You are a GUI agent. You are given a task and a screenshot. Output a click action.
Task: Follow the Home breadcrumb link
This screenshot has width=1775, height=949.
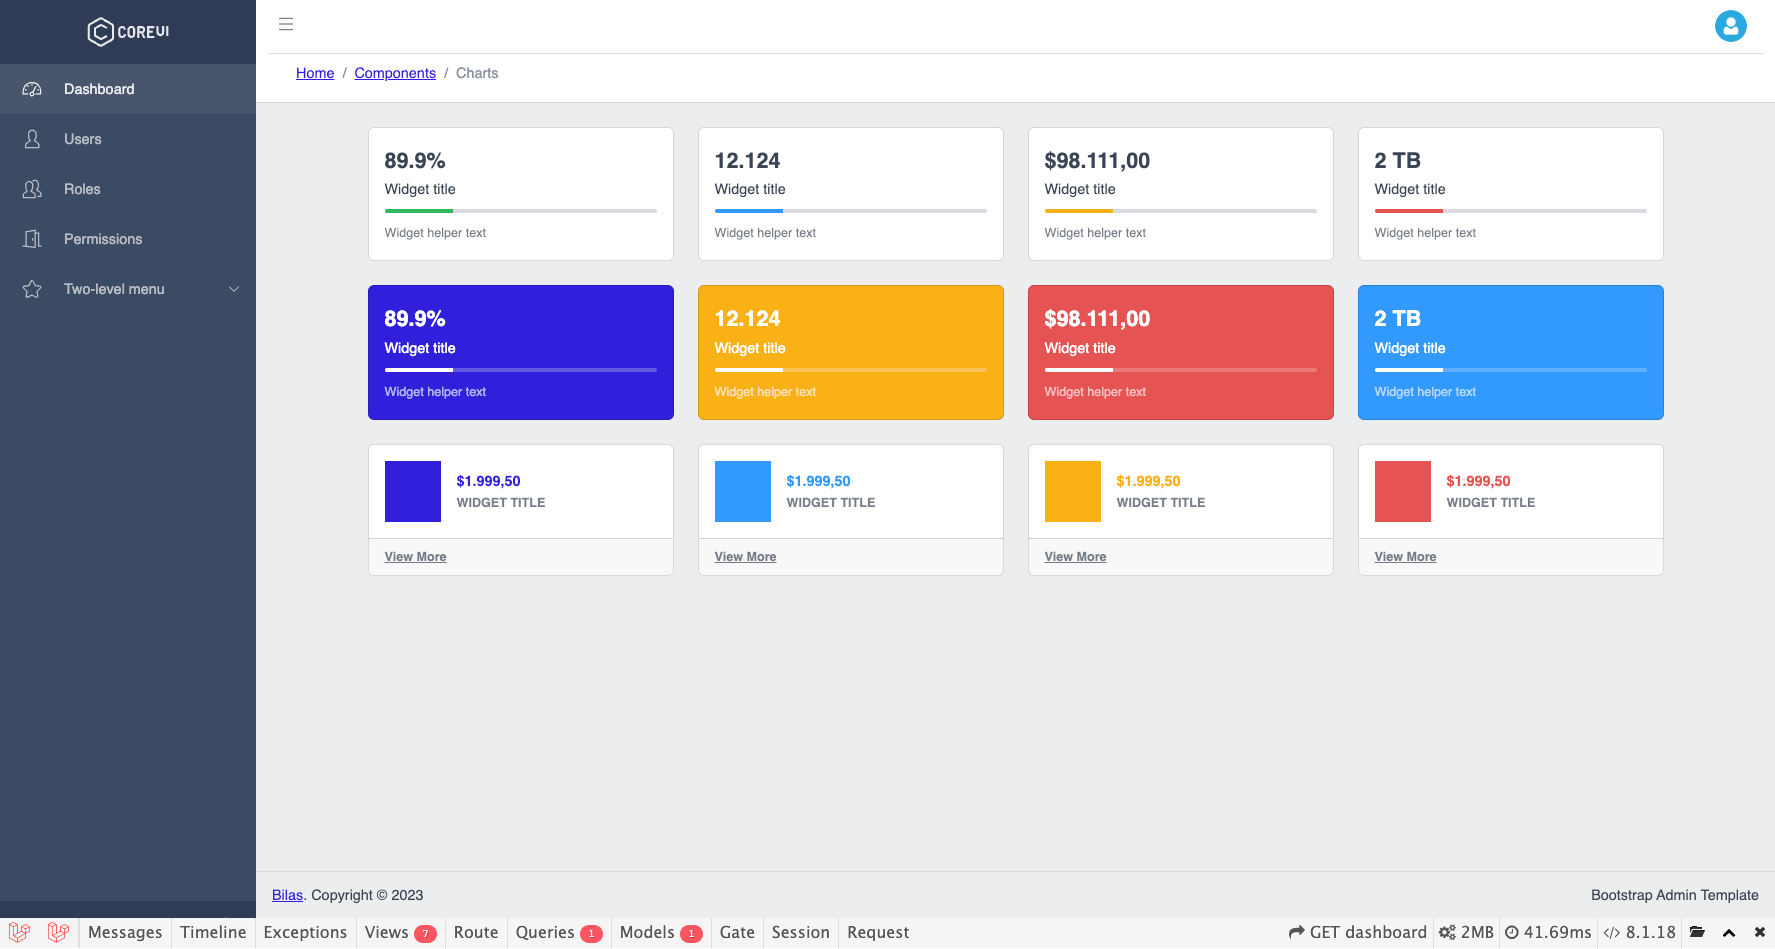(x=315, y=73)
